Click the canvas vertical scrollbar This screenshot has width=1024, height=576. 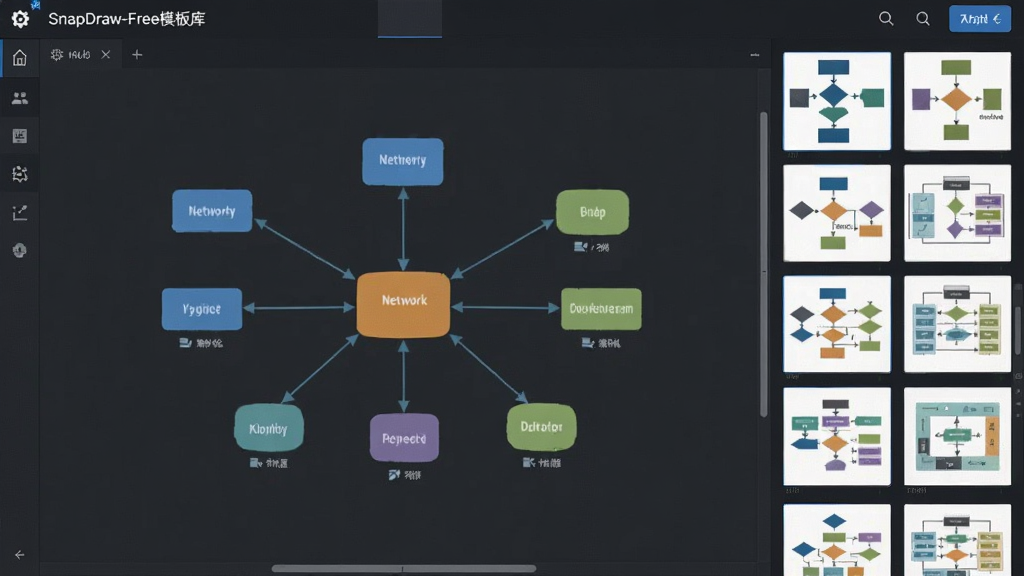763,264
